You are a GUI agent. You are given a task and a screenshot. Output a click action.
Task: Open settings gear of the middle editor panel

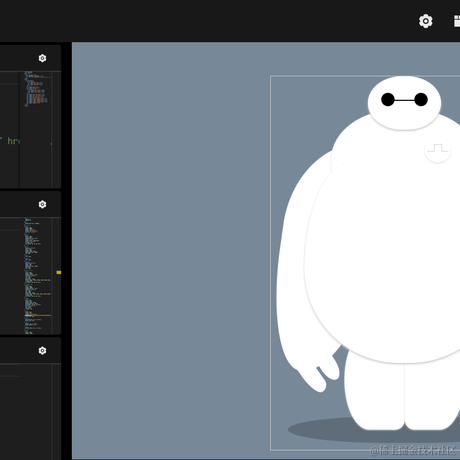[42, 204]
